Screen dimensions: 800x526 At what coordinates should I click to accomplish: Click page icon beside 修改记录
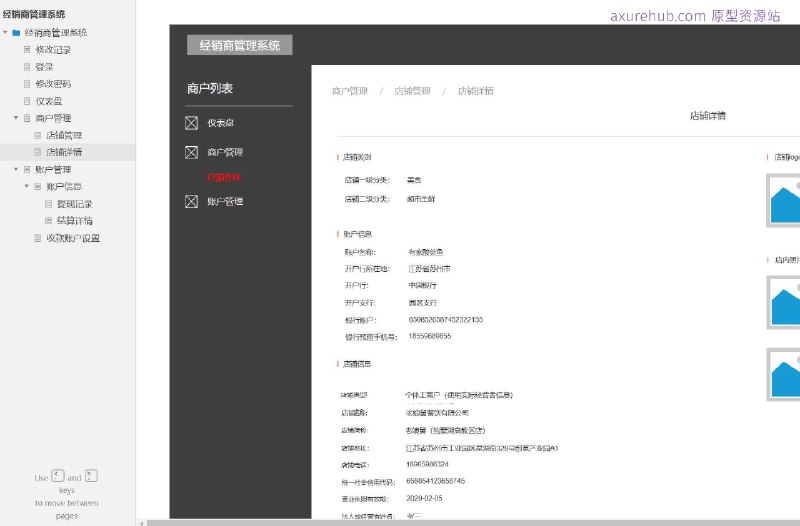point(27,49)
